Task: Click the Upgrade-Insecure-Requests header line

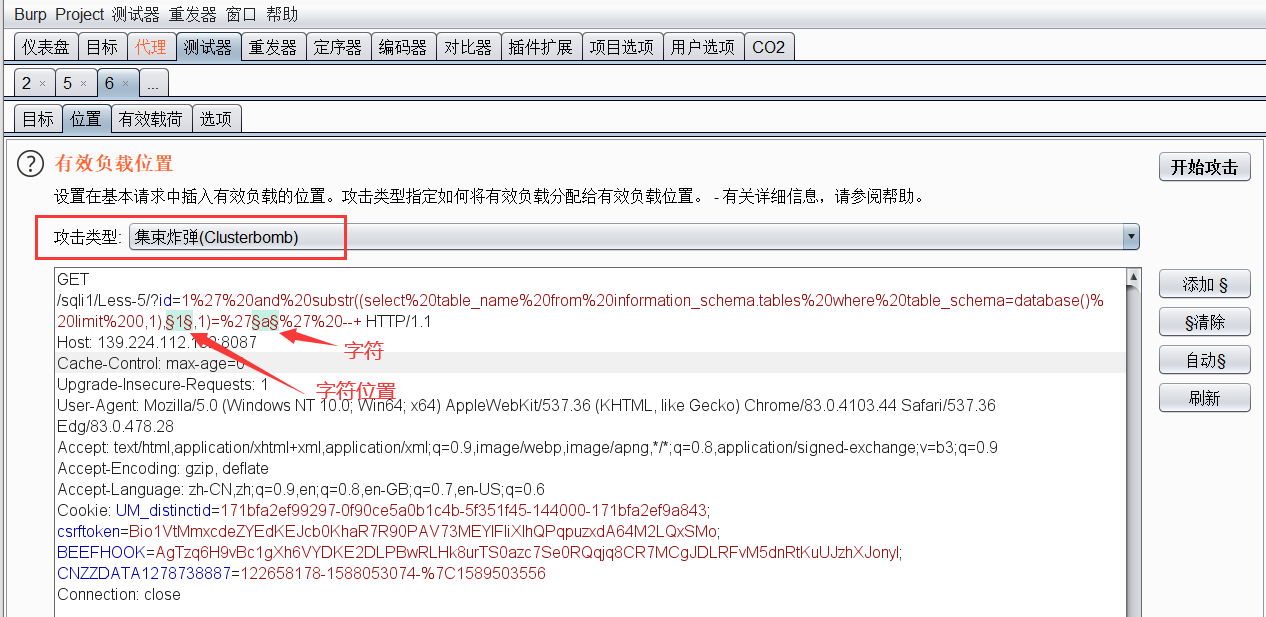Action: (162, 385)
